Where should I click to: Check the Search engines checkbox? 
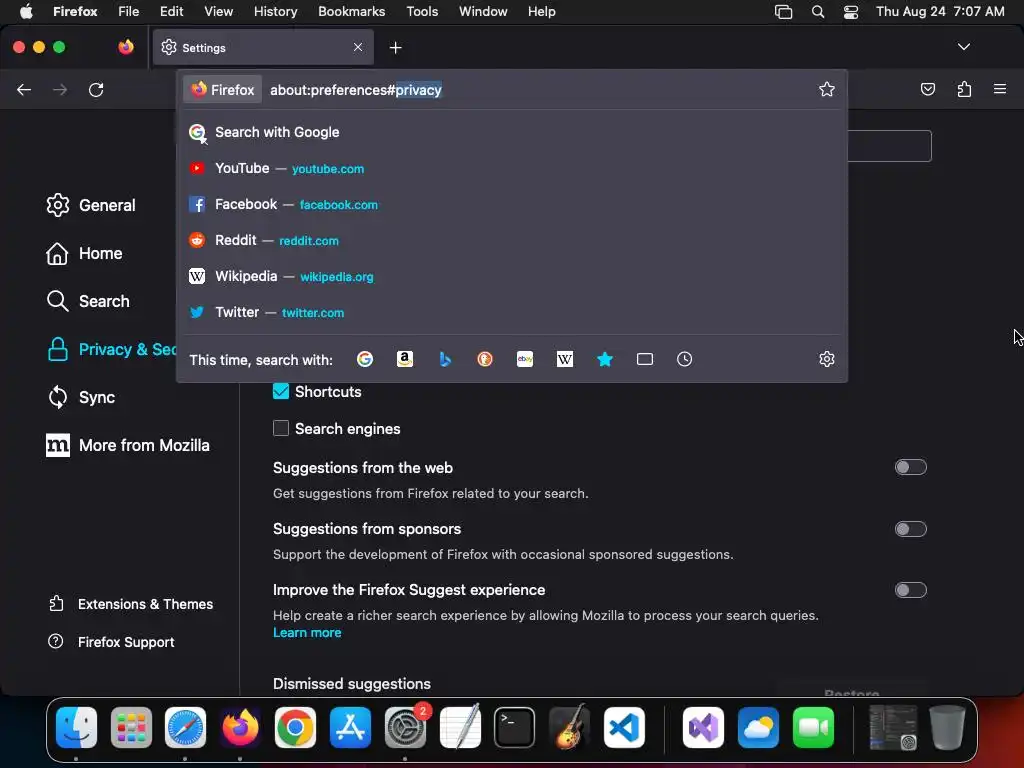(x=281, y=428)
